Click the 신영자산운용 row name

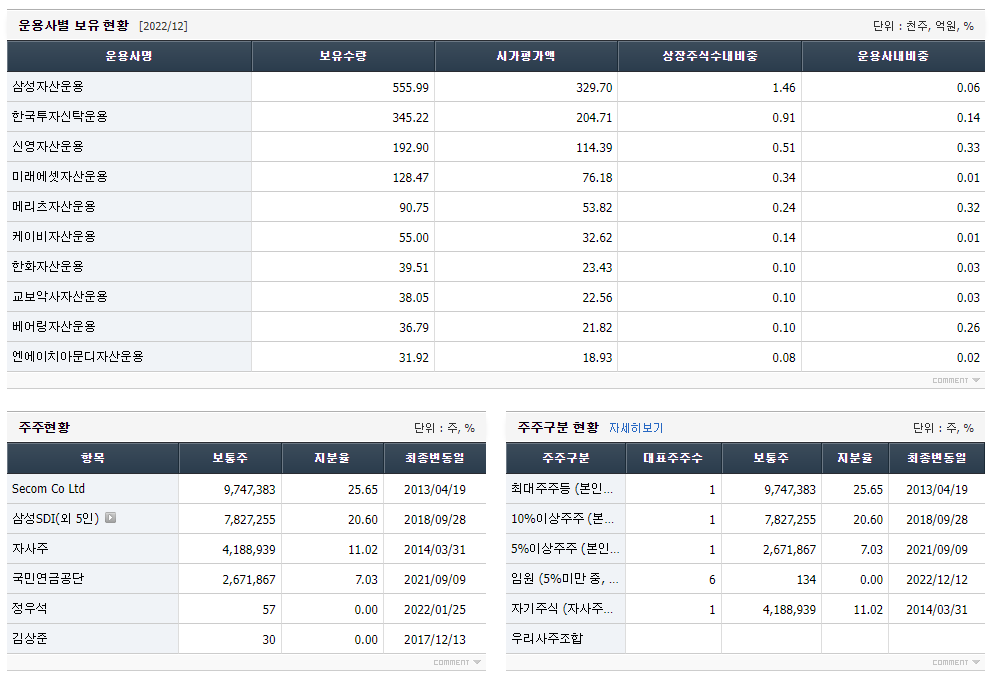(48, 147)
